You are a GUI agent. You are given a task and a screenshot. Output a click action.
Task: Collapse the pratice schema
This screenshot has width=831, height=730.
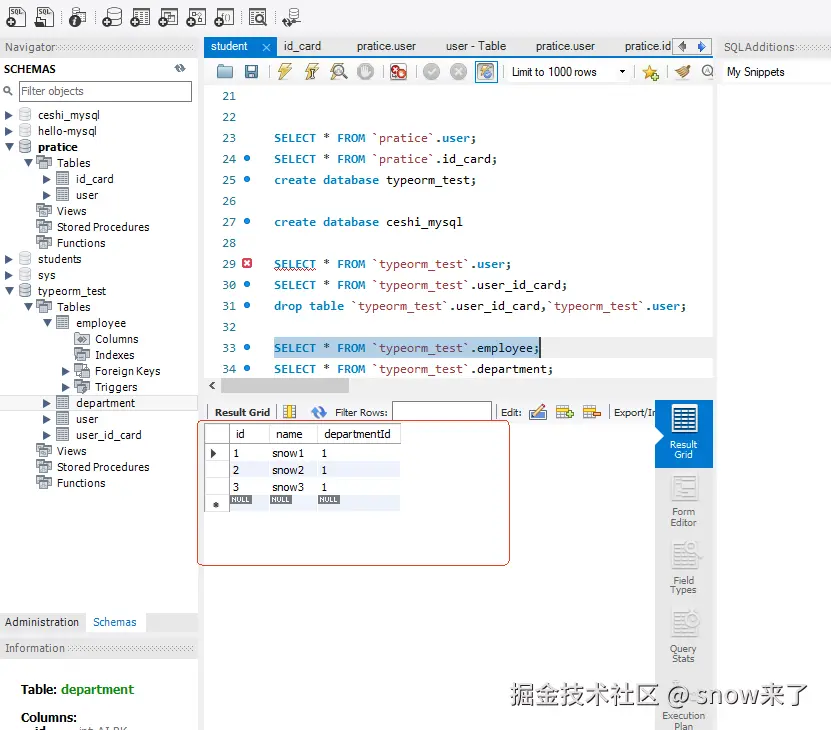coord(9,147)
